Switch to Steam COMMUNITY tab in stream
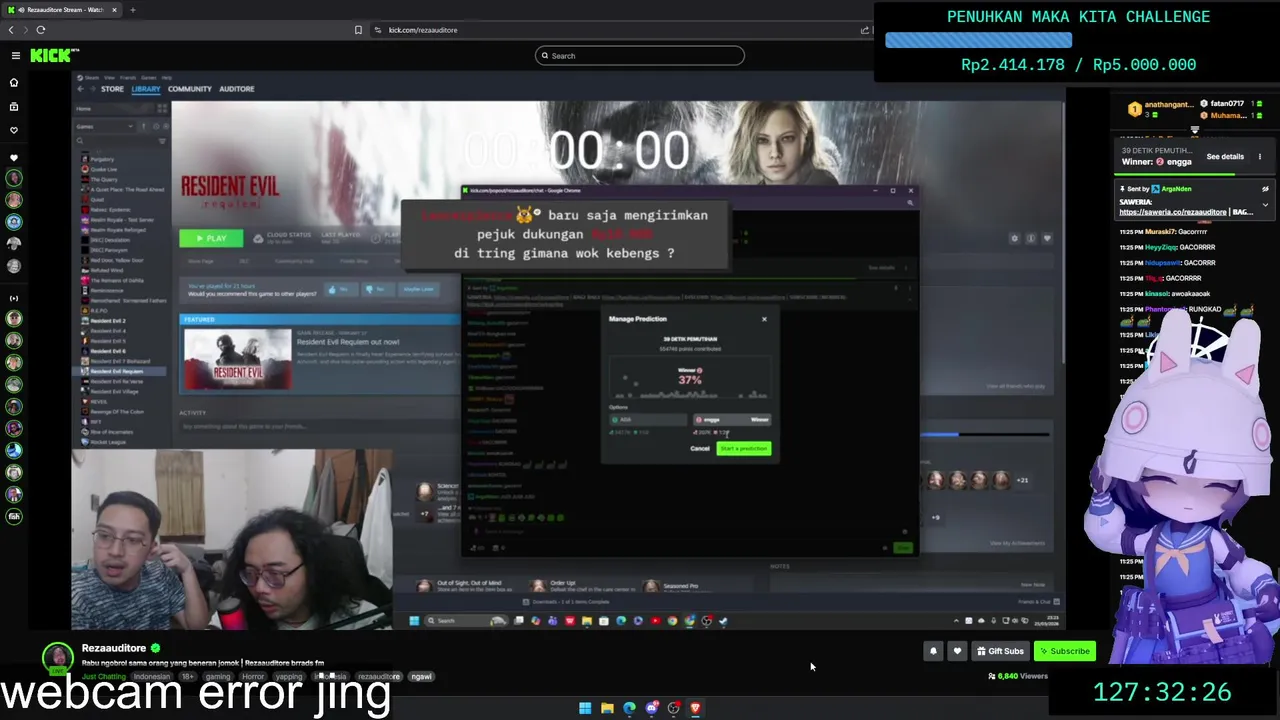The height and width of the screenshot is (720, 1280). [x=190, y=89]
